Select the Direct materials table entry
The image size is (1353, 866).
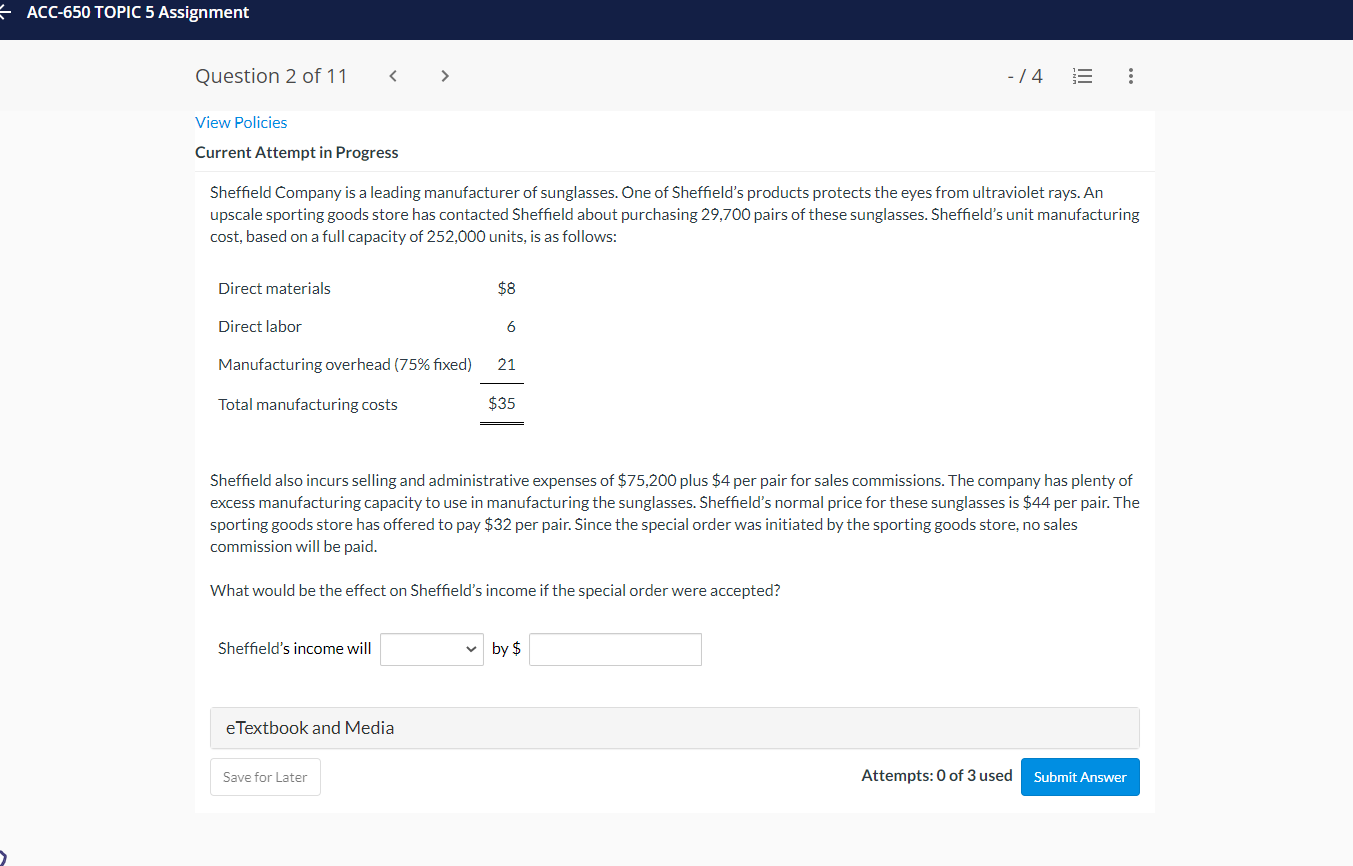pos(274,288)
